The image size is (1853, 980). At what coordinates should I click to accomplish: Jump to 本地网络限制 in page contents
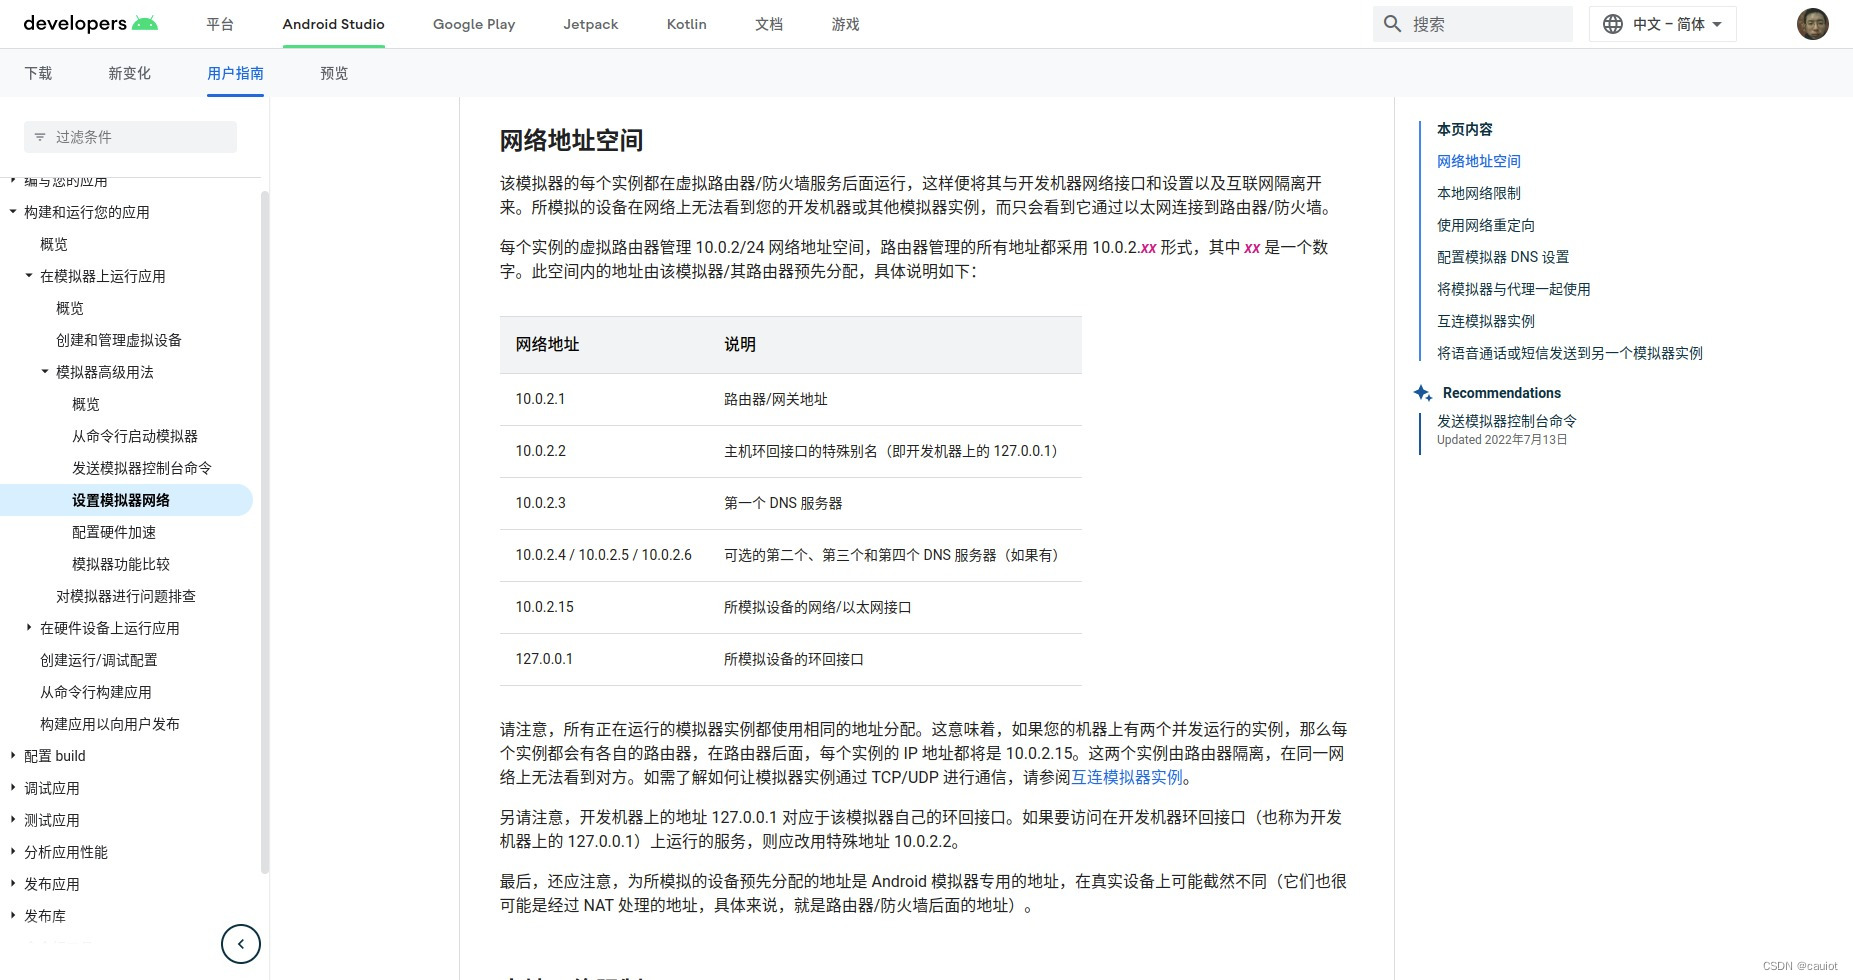[x=1478, y=193]
